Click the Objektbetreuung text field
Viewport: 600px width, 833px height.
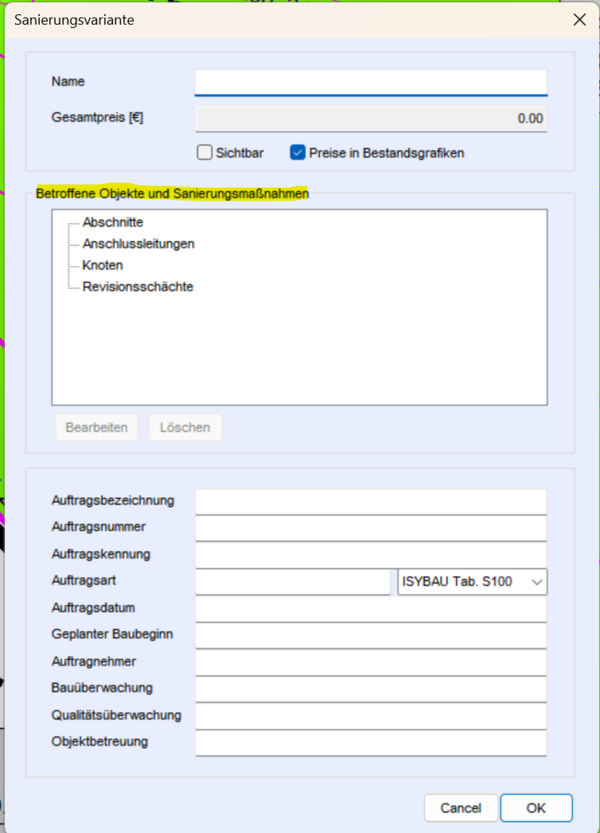pos(371,742)
